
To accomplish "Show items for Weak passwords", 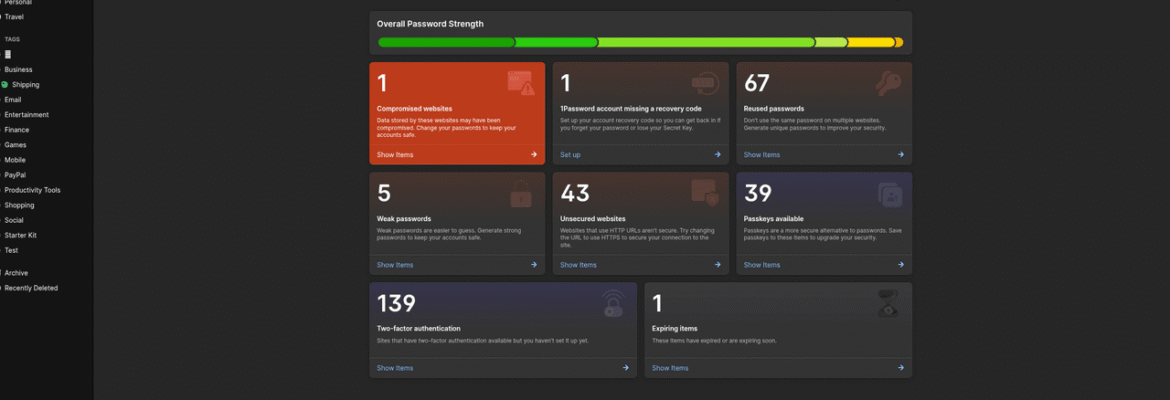I will coord(395,265).
